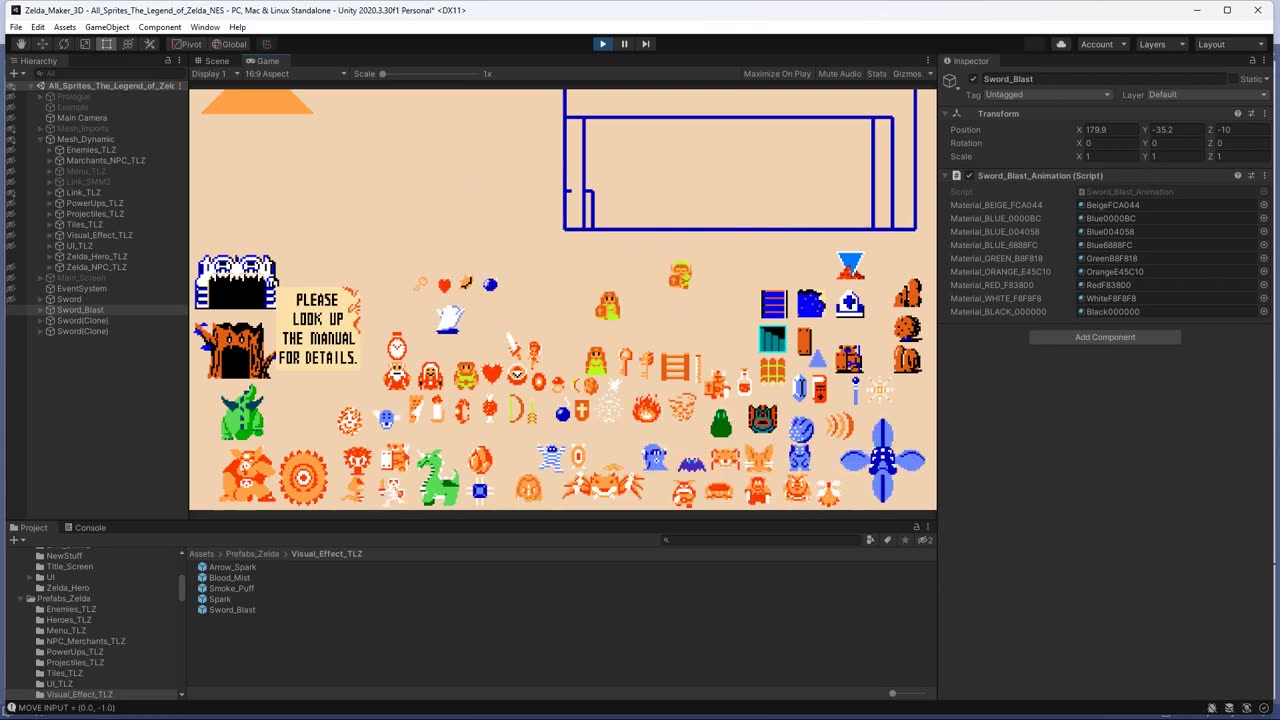Open the 16:9 Aspect dropdown
1280x720 pixels.
click(295, 74)
